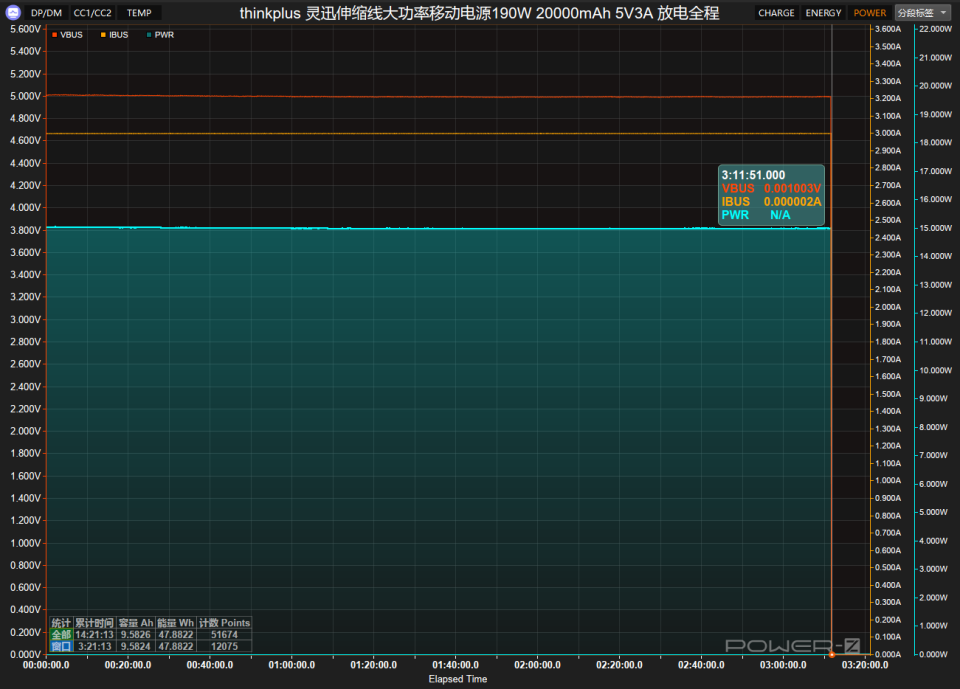Click the chart title text
960x689 pixels.
coord(478,13)
